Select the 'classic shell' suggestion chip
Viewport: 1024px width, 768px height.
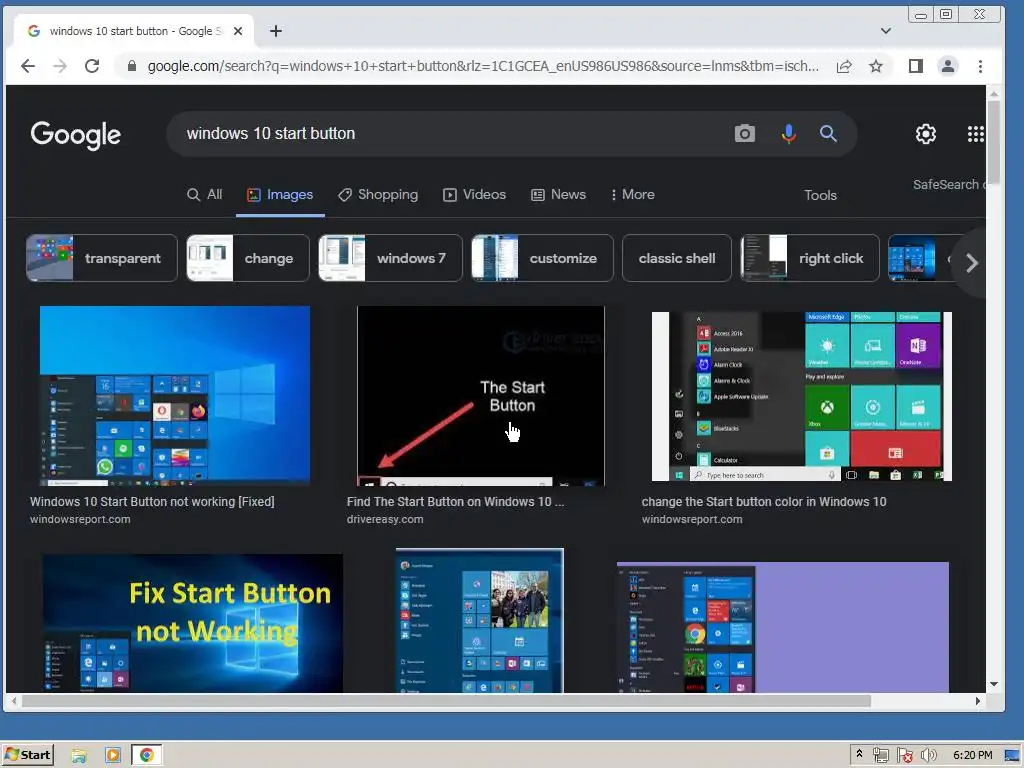[677, 258]
